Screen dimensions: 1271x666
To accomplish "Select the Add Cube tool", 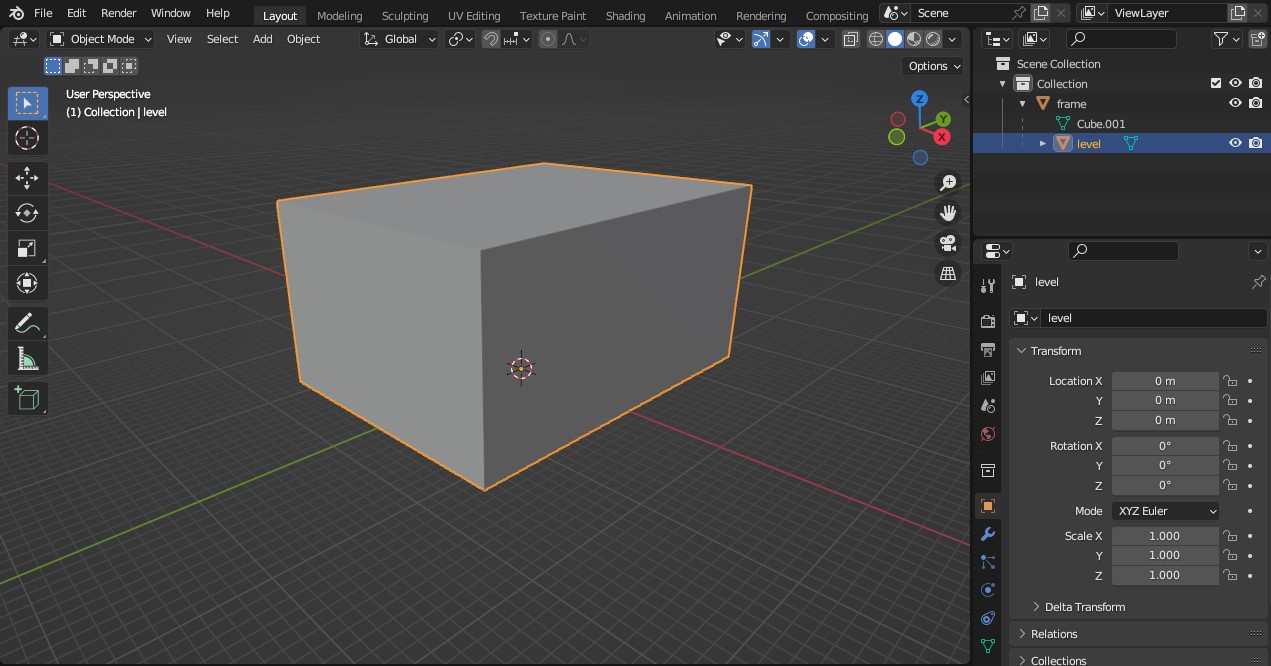I will pyautogui.click(x=27, y=399).
